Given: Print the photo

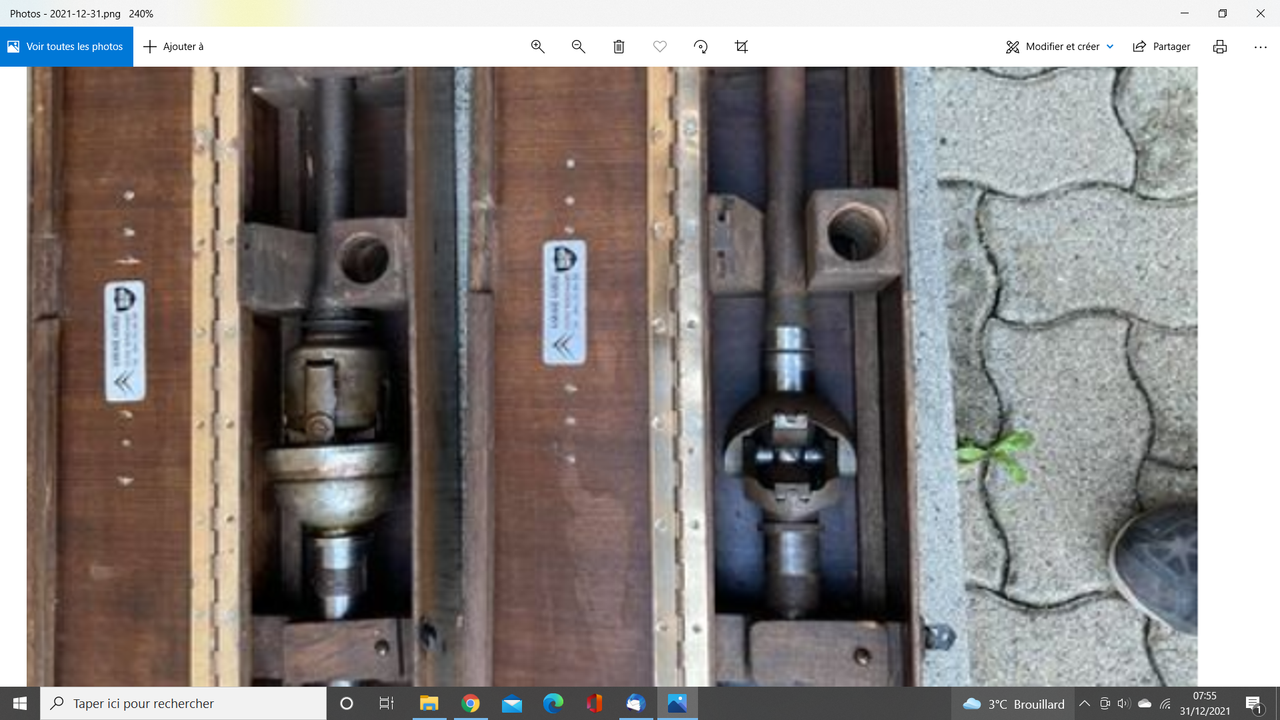Looking at the screenshot, I should click(1220, 47).
